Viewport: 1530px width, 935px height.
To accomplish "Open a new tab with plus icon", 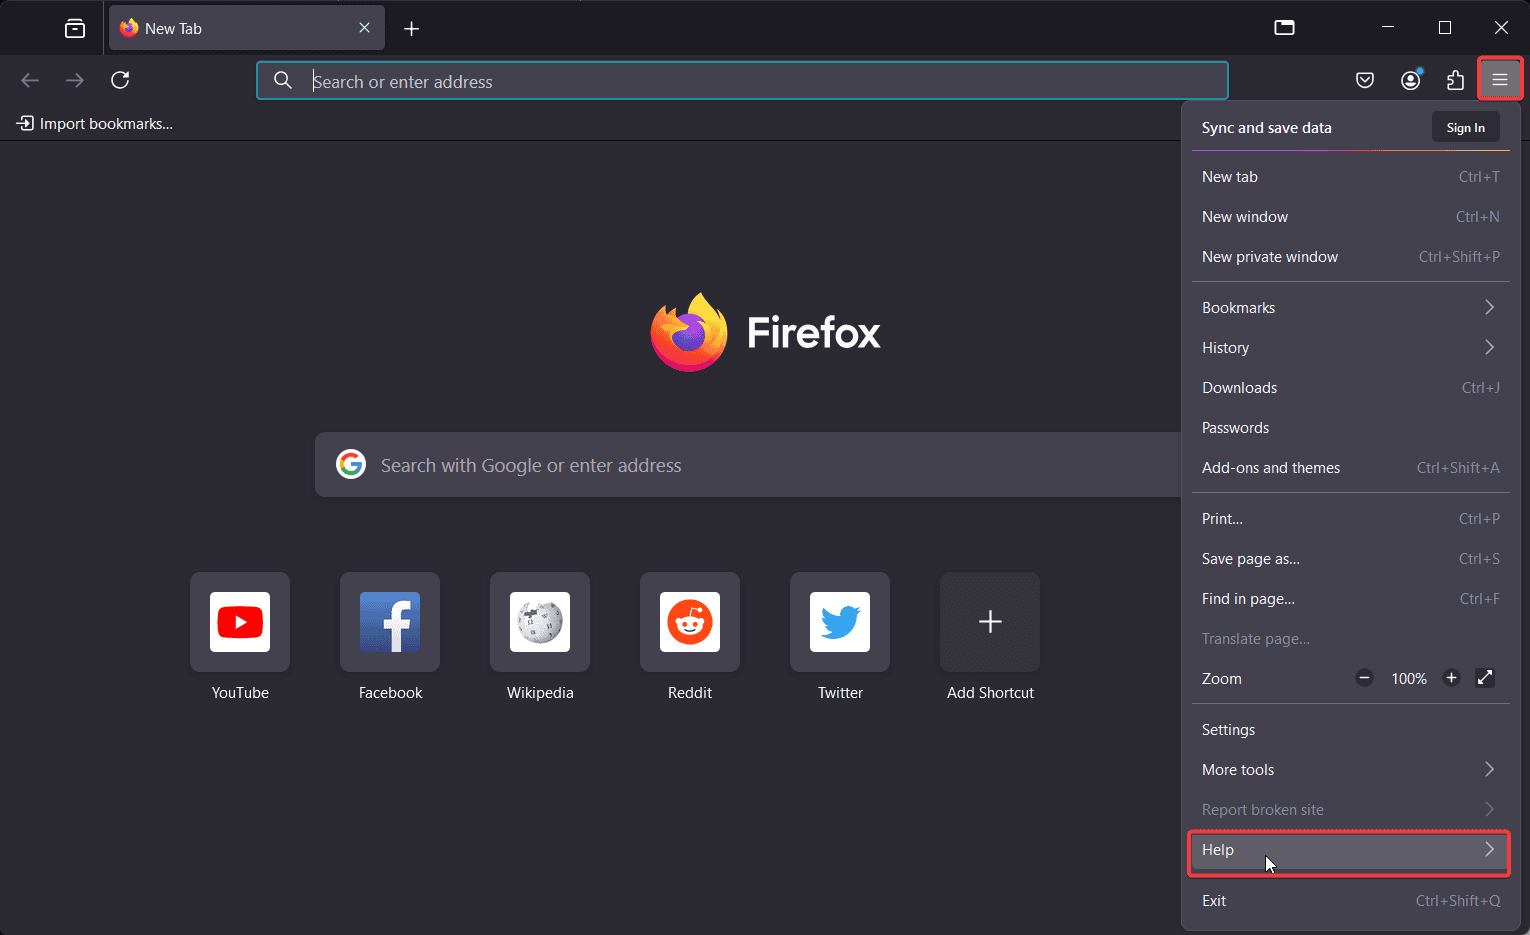I will [411, 28].
